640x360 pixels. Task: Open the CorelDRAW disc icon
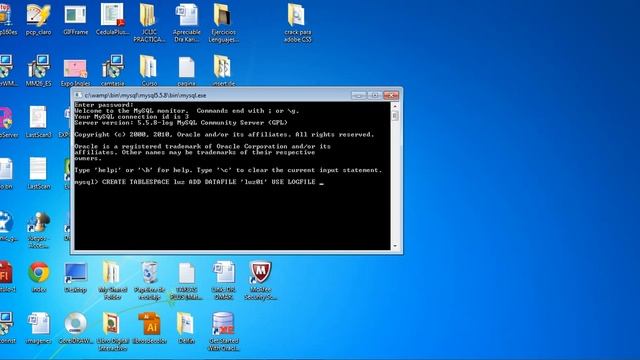tap(76, 328)
